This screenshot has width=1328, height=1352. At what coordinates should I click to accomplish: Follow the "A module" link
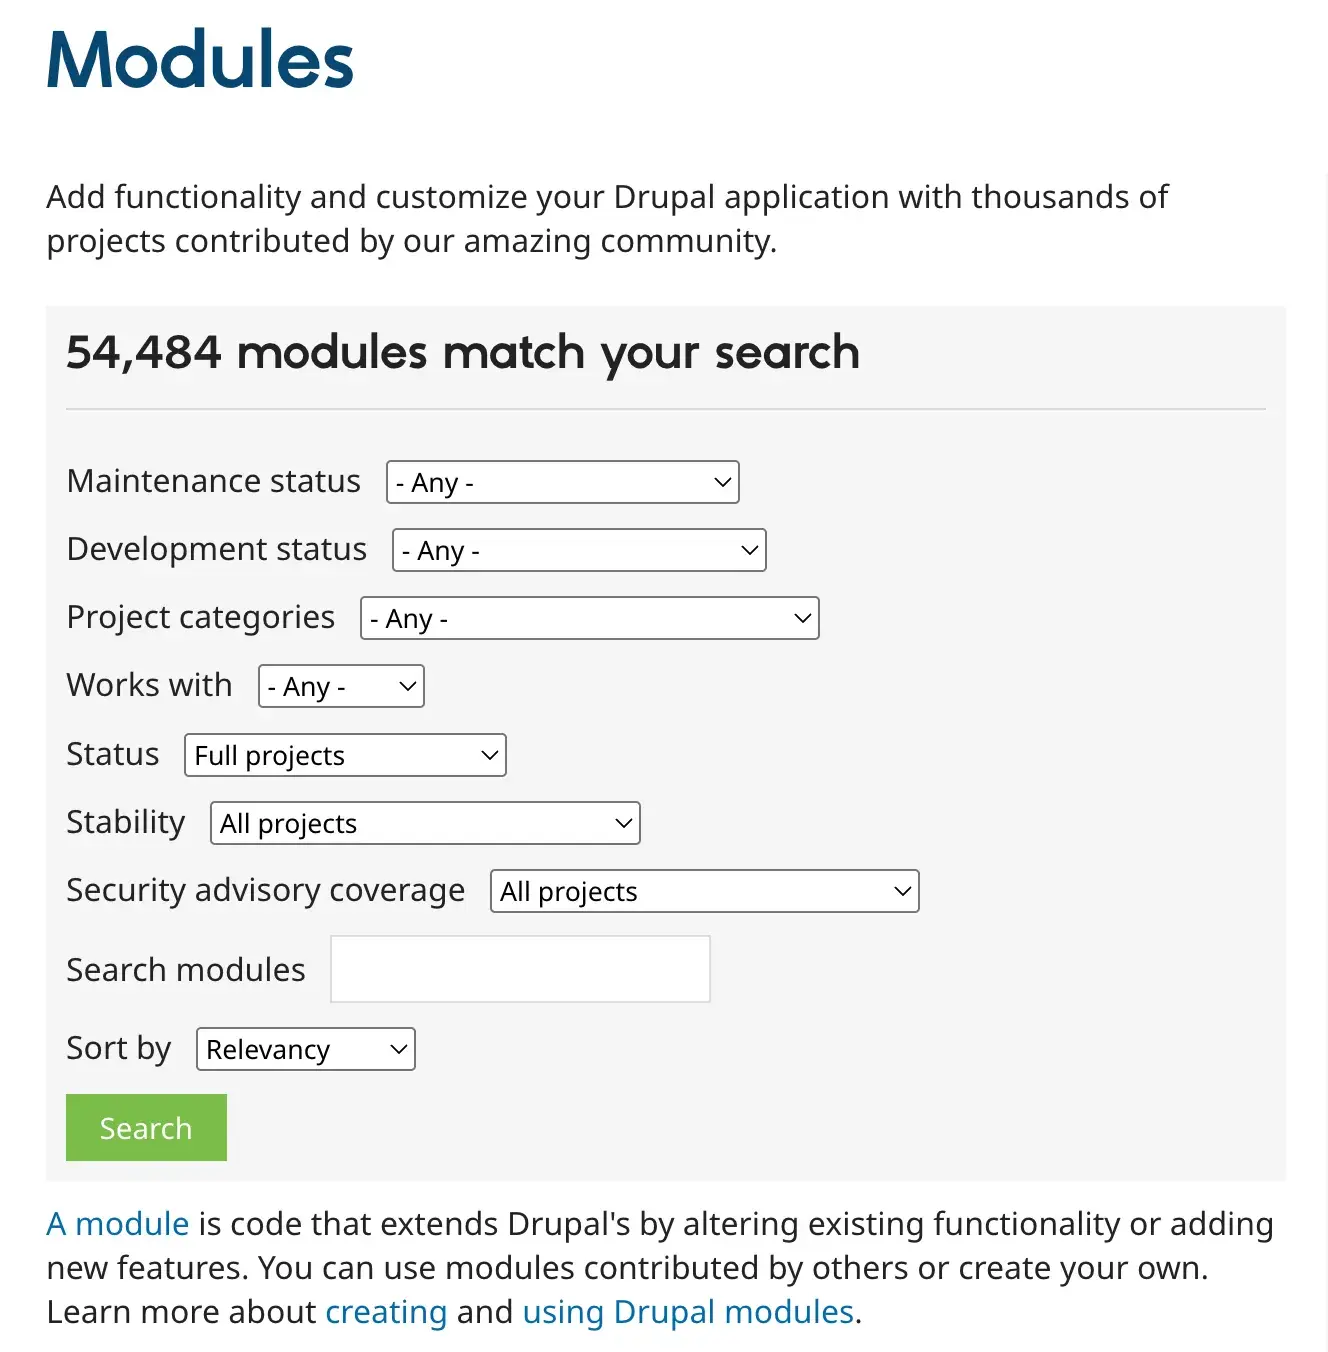117,1223
